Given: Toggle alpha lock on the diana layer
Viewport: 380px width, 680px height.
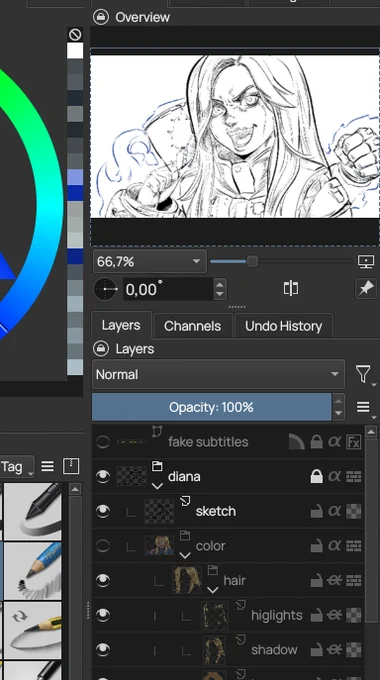Looking at the screenshot, I should click(334, 477).
